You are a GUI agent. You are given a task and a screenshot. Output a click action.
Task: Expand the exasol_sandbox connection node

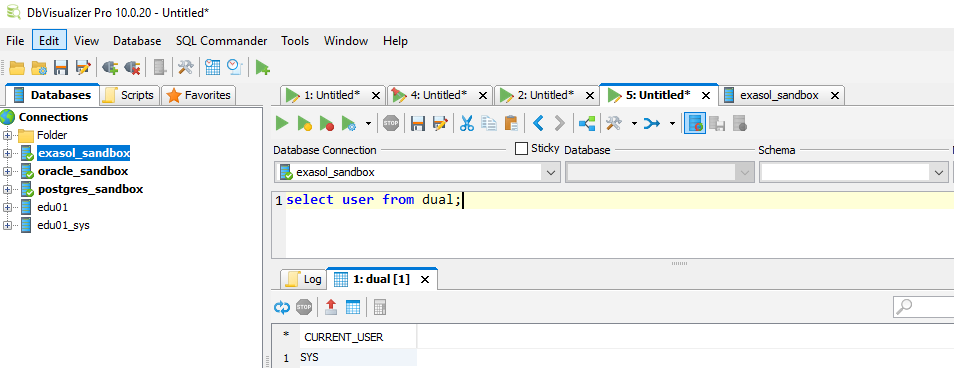[7, 153]
